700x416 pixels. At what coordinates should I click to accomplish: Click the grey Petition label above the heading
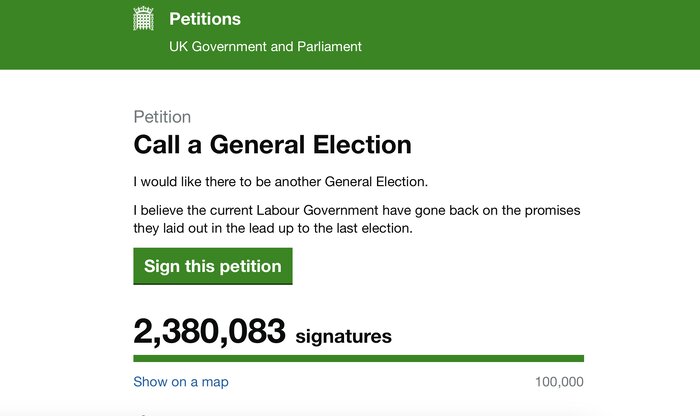point(162,116)
